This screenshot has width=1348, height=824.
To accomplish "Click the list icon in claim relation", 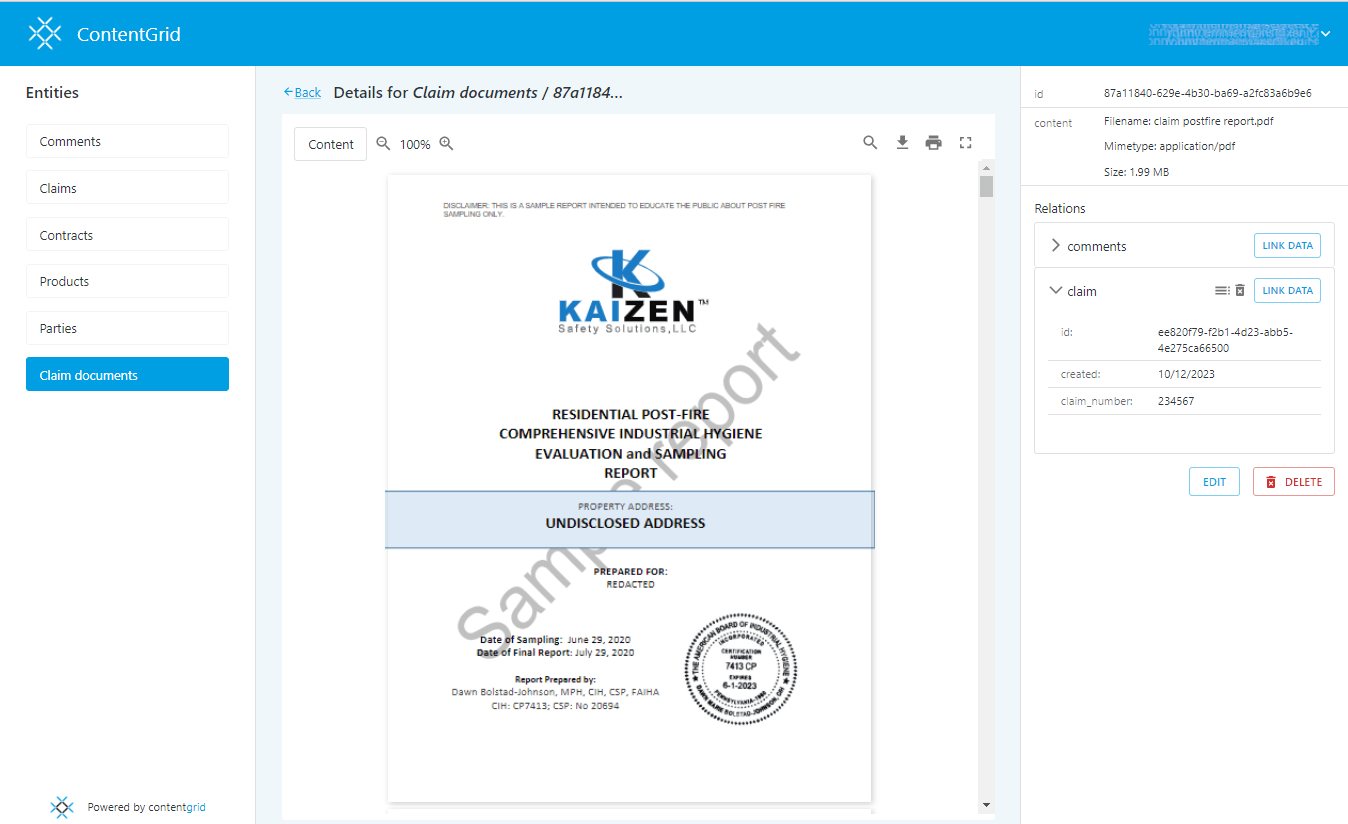I will [1222, 291].
